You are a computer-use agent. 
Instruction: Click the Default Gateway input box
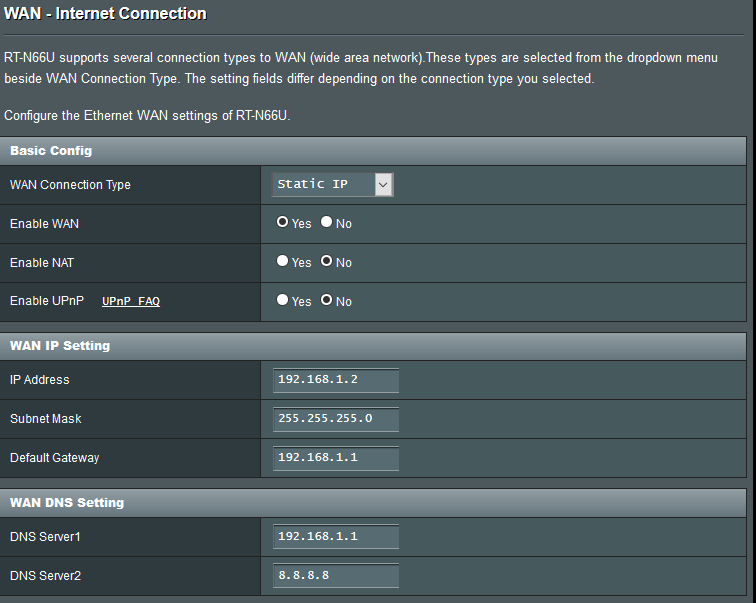[x=335, y=458]
